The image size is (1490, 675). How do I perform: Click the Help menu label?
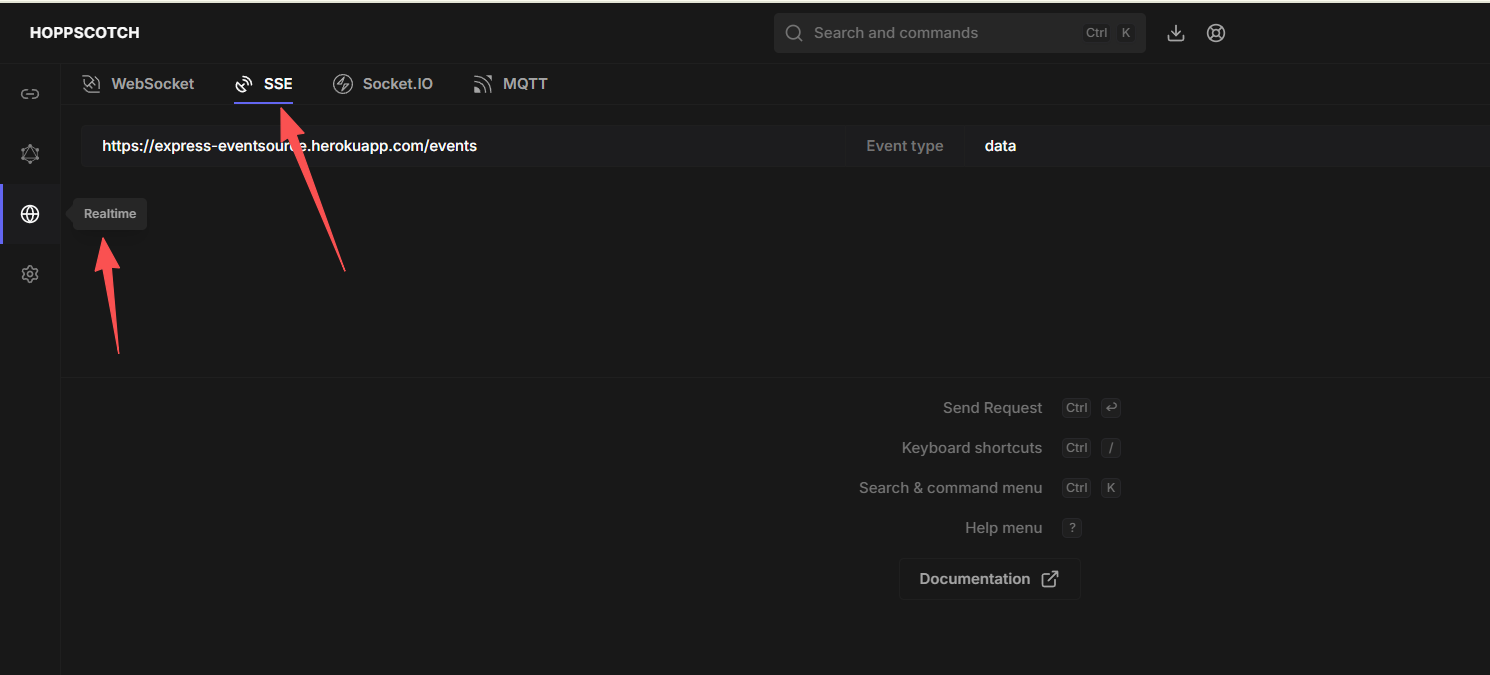click(1003, 528)
